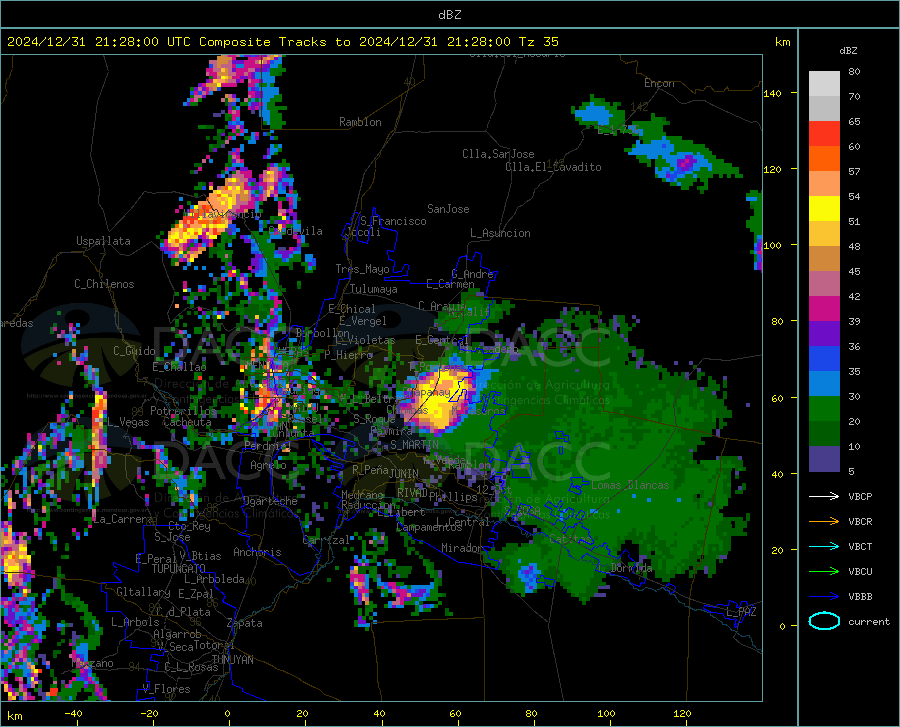Click the L_Dormida place label

tap(625, 567)
